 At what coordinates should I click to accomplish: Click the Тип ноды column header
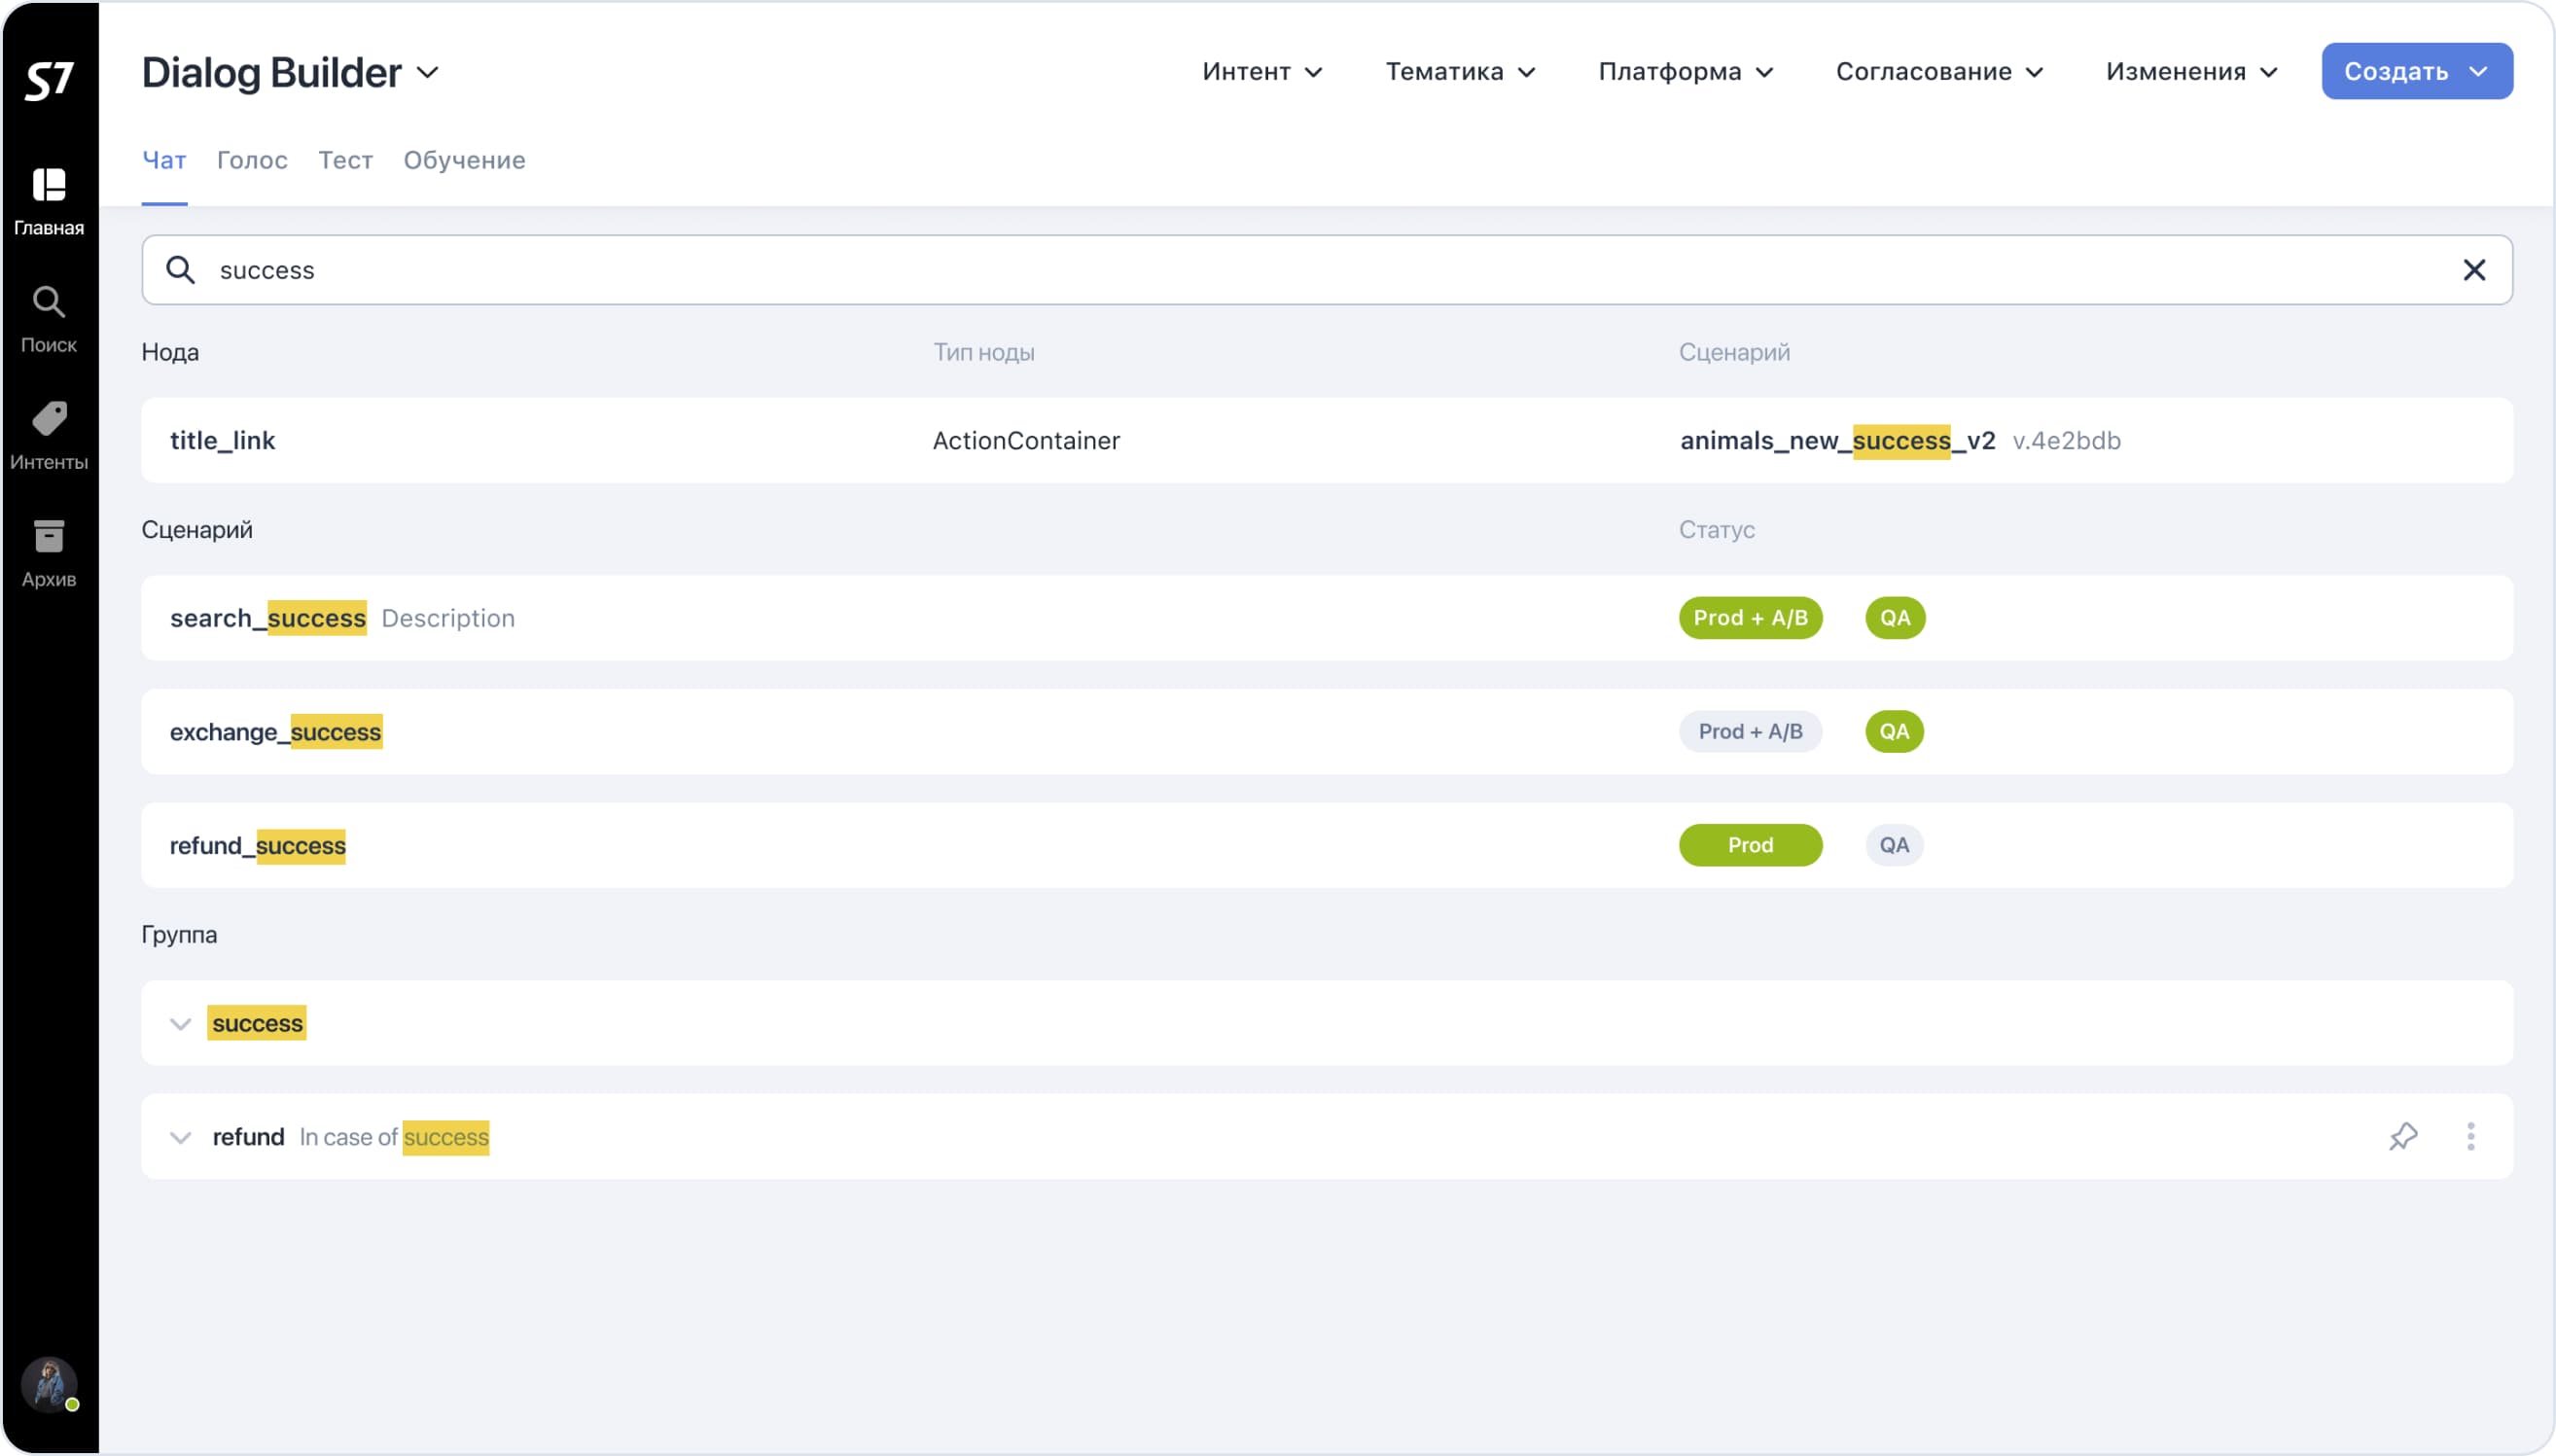[x=984, y=352]
